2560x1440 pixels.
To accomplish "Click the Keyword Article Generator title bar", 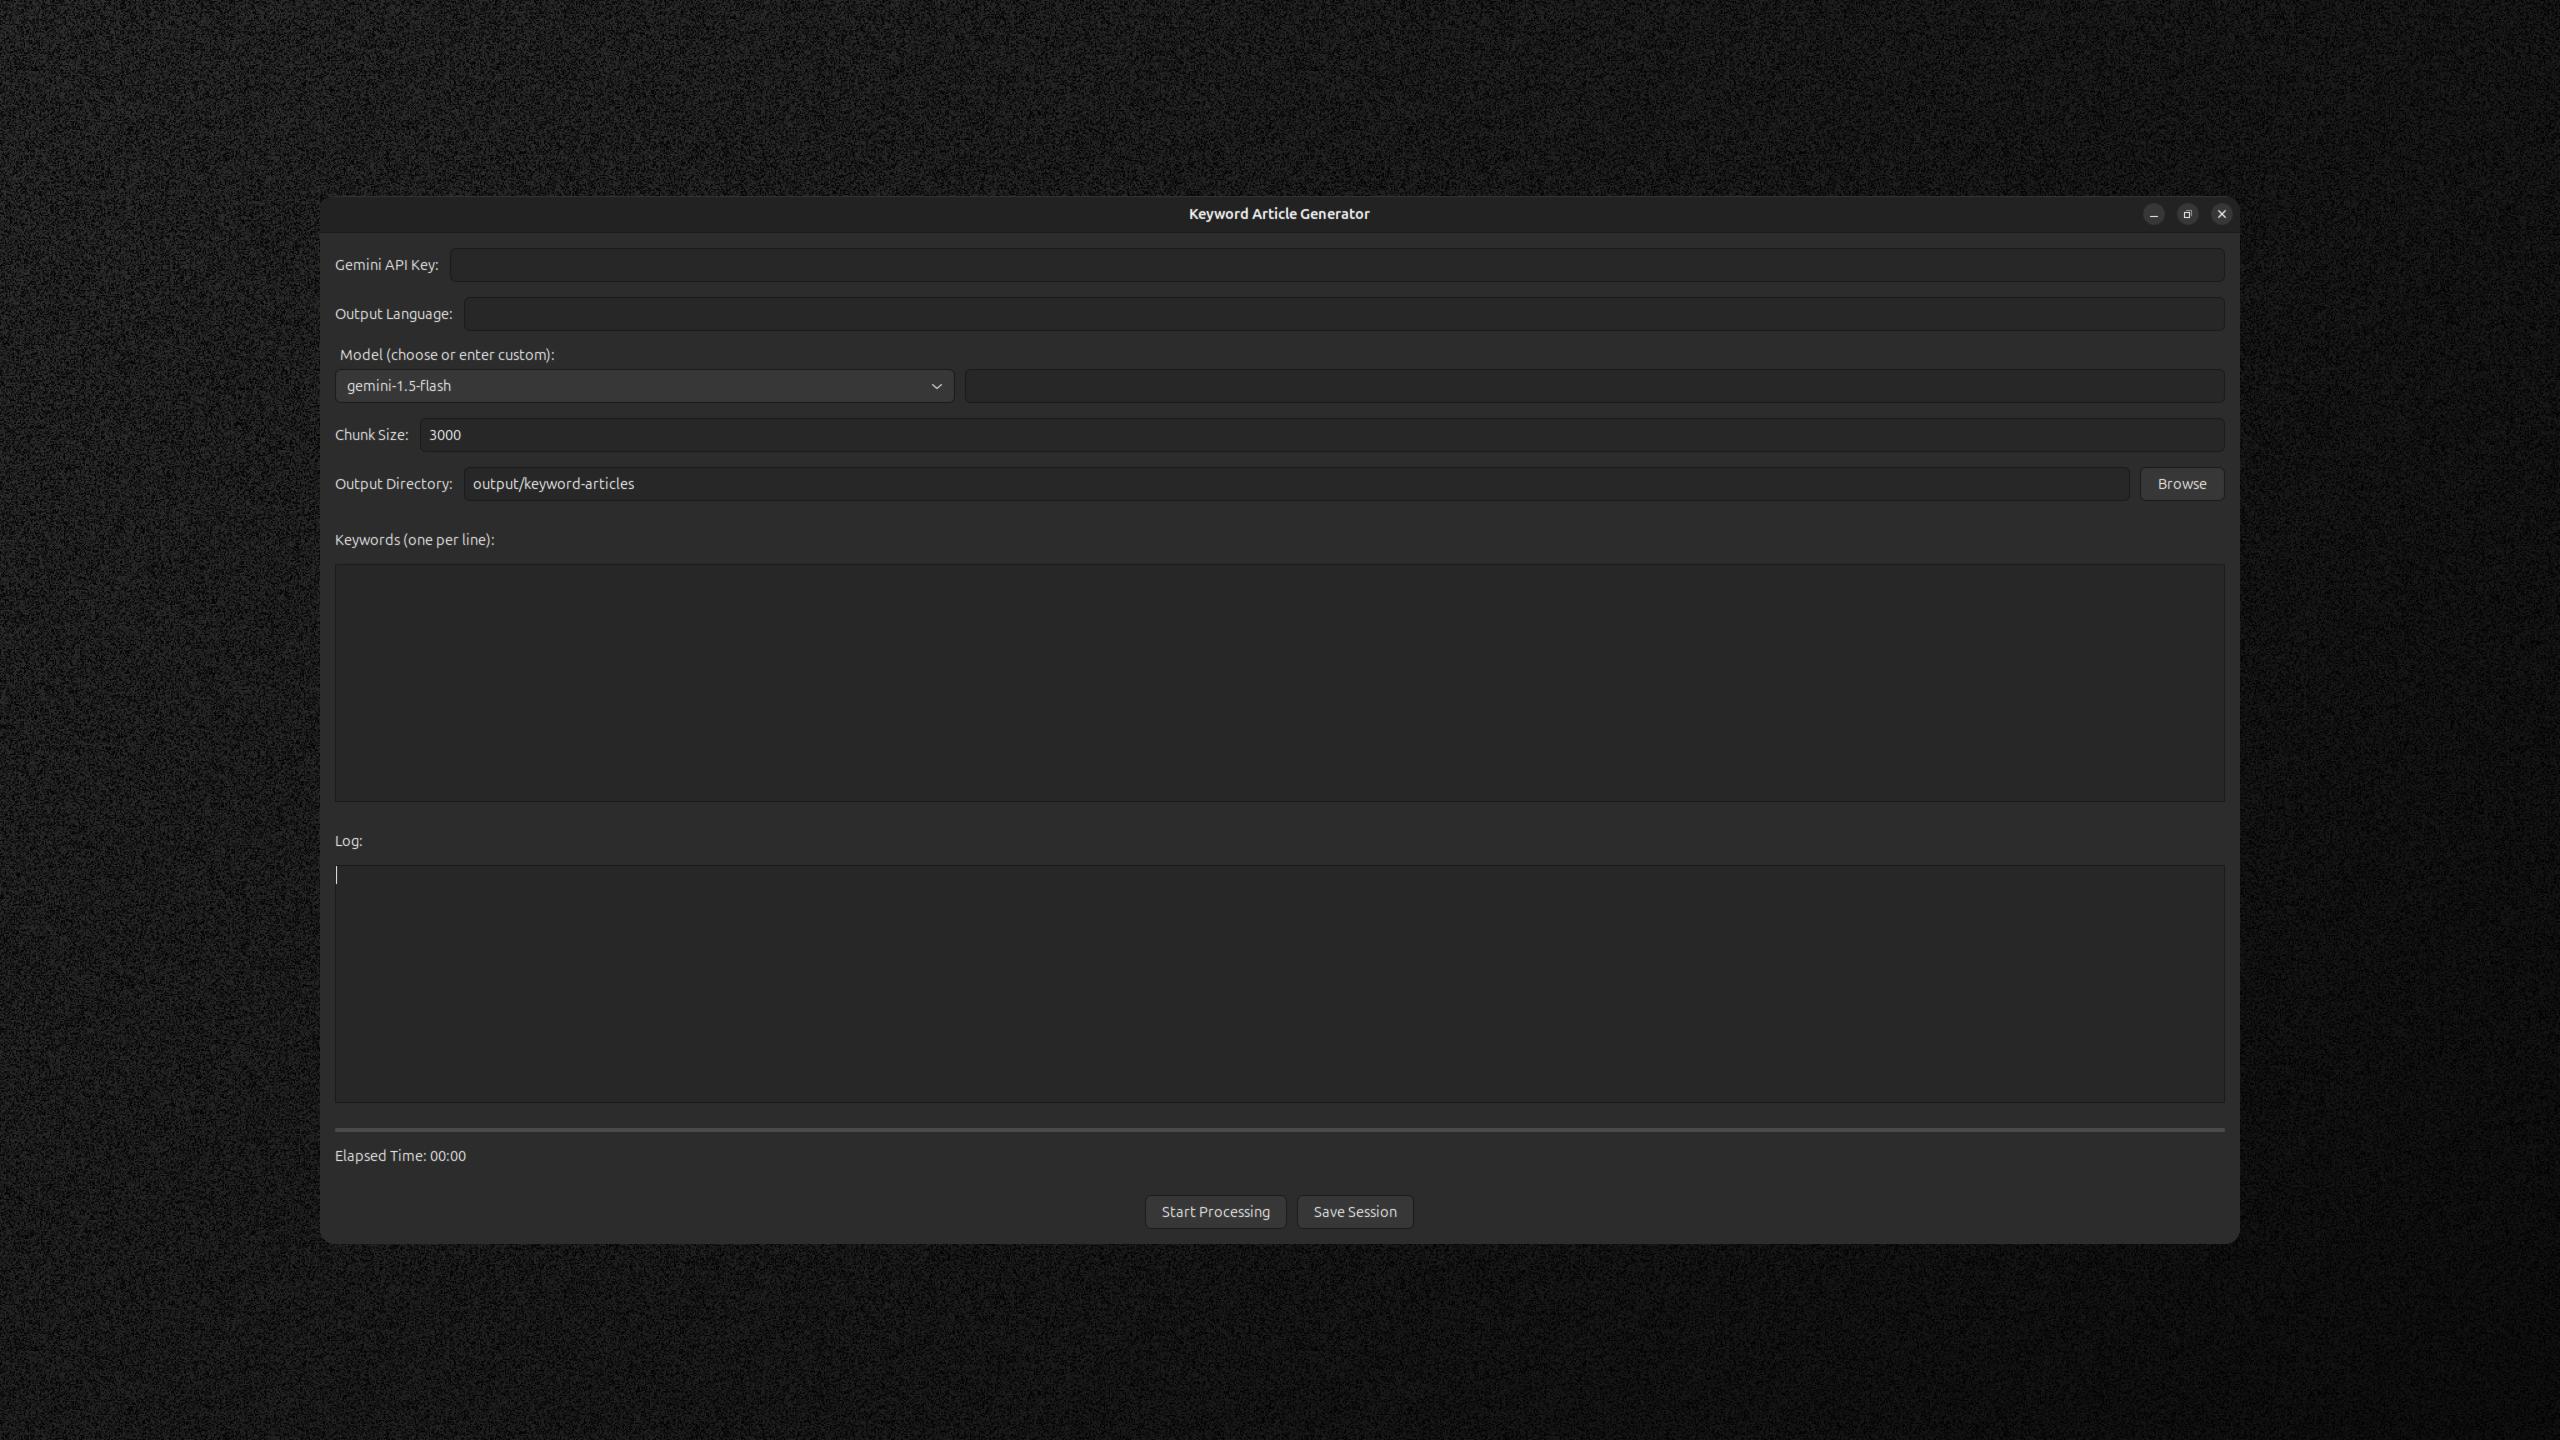I will tap(1278, 214).
